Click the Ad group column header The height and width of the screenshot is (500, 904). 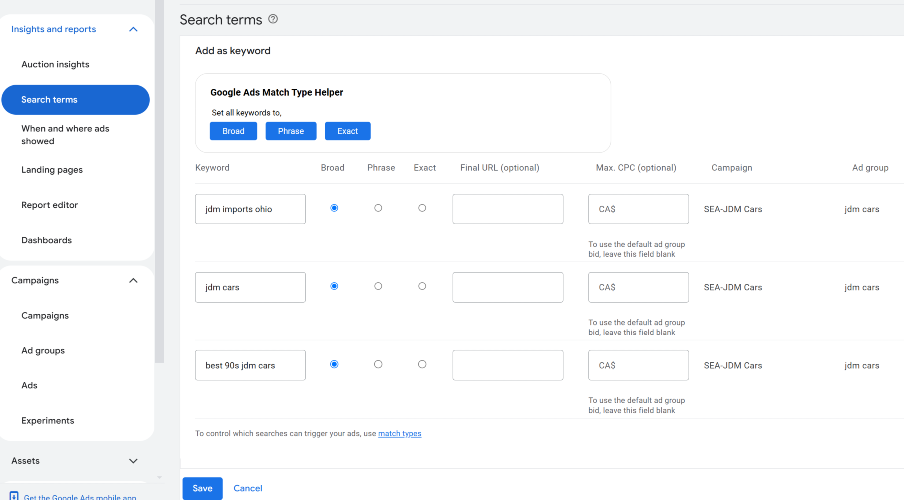pyautogui.click(x=870, y=168)
